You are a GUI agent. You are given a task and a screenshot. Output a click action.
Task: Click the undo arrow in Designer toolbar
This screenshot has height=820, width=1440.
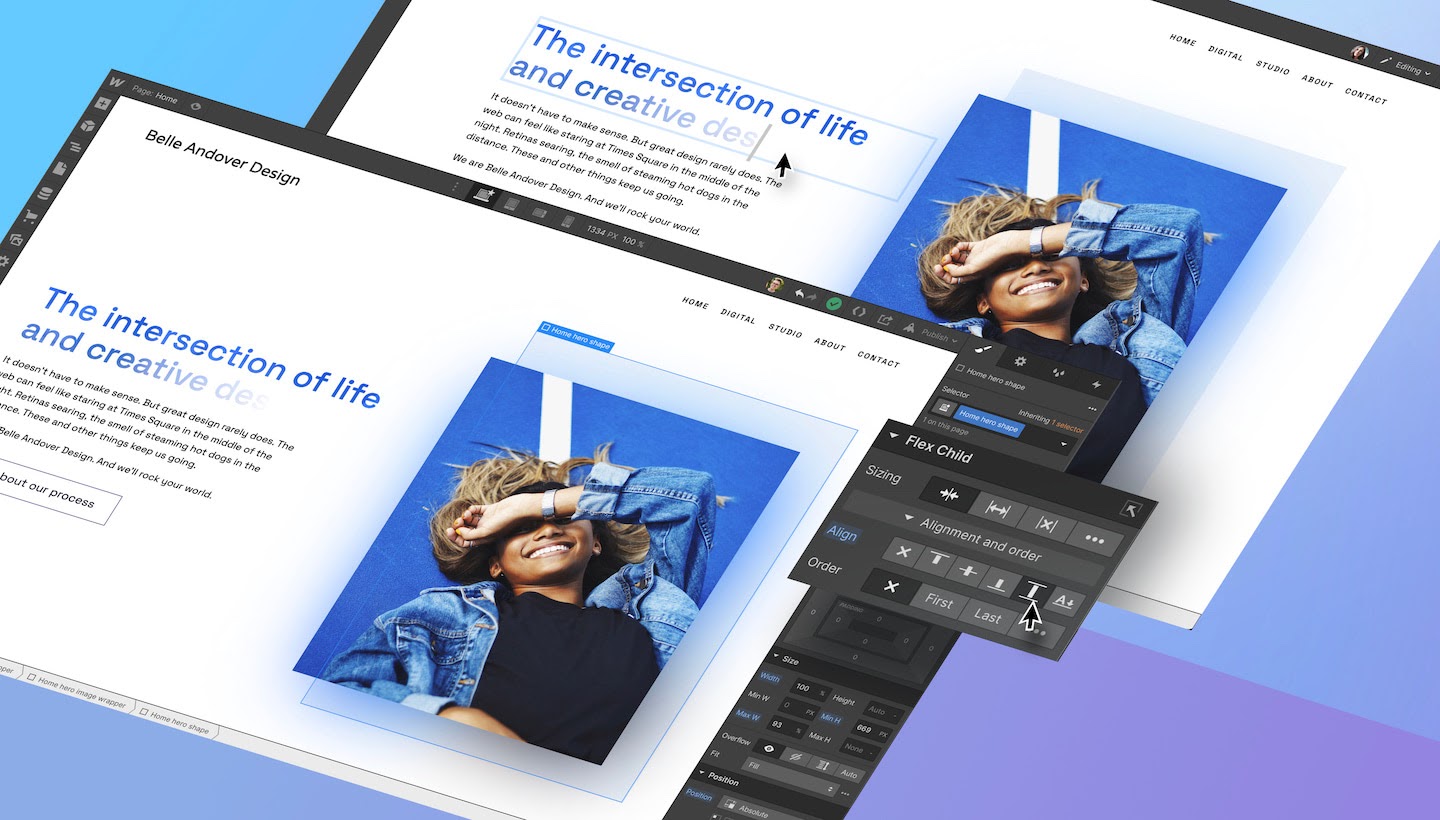coord(799,294)
